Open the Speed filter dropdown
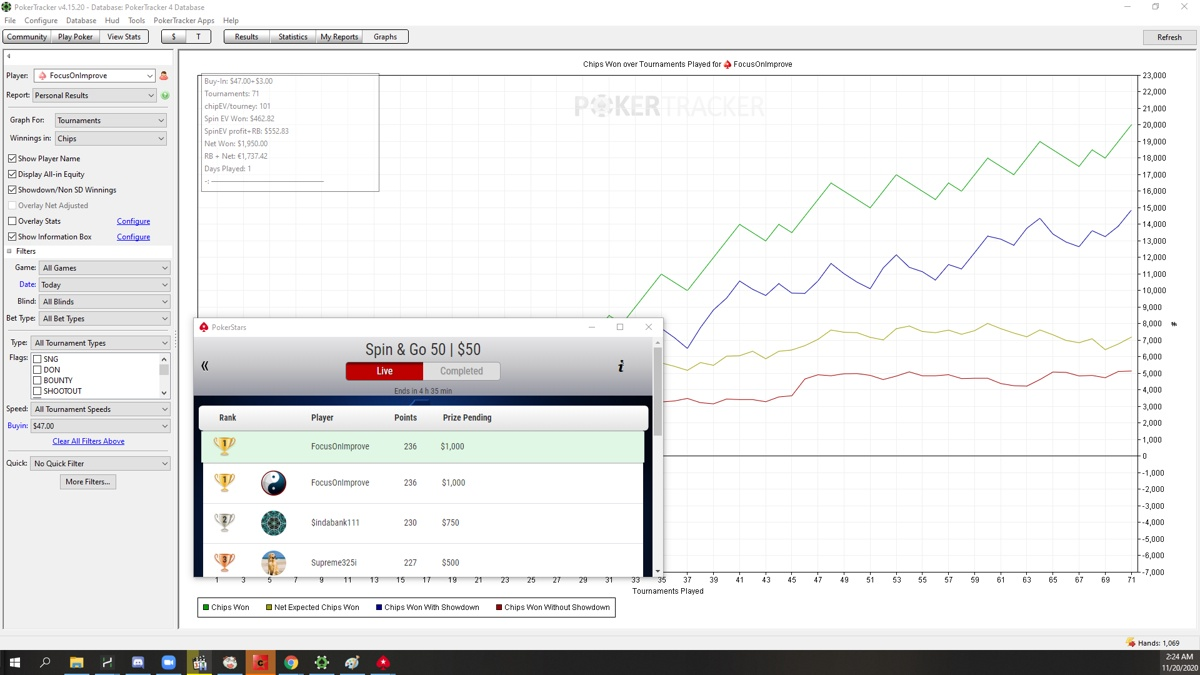 (x=101, y=409)
